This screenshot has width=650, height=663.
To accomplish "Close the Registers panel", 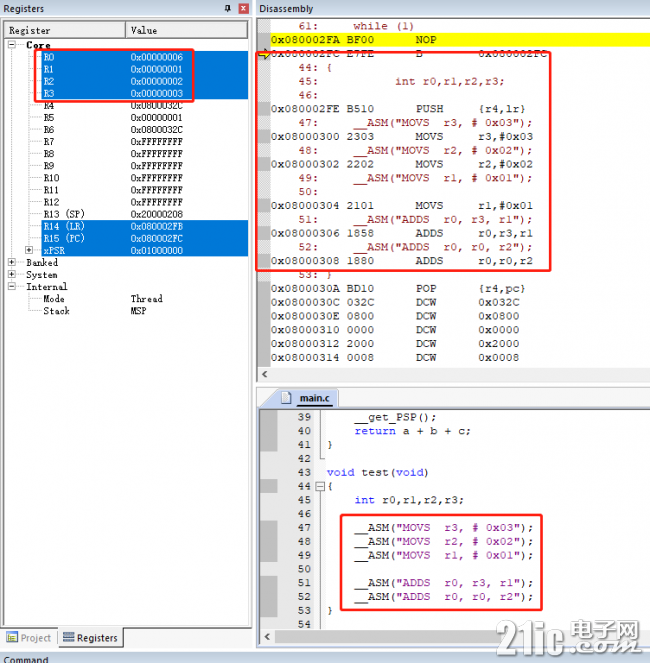I will tap(244, 8).
